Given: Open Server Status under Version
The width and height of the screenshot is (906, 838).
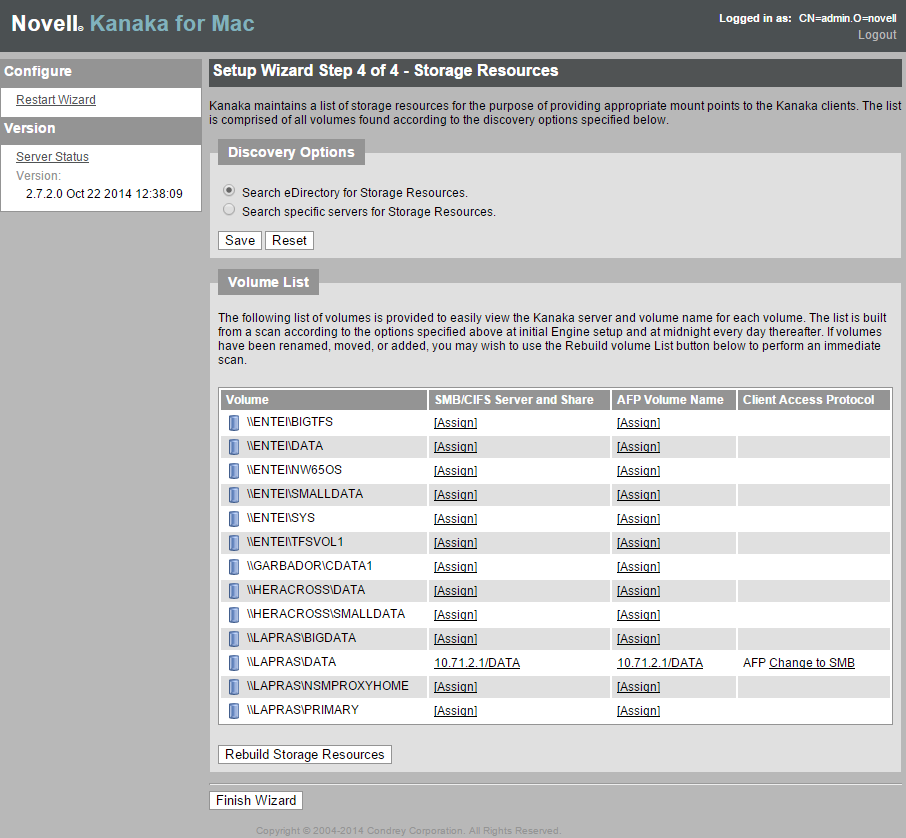Looking at the screenshot, I should [52, 157].
